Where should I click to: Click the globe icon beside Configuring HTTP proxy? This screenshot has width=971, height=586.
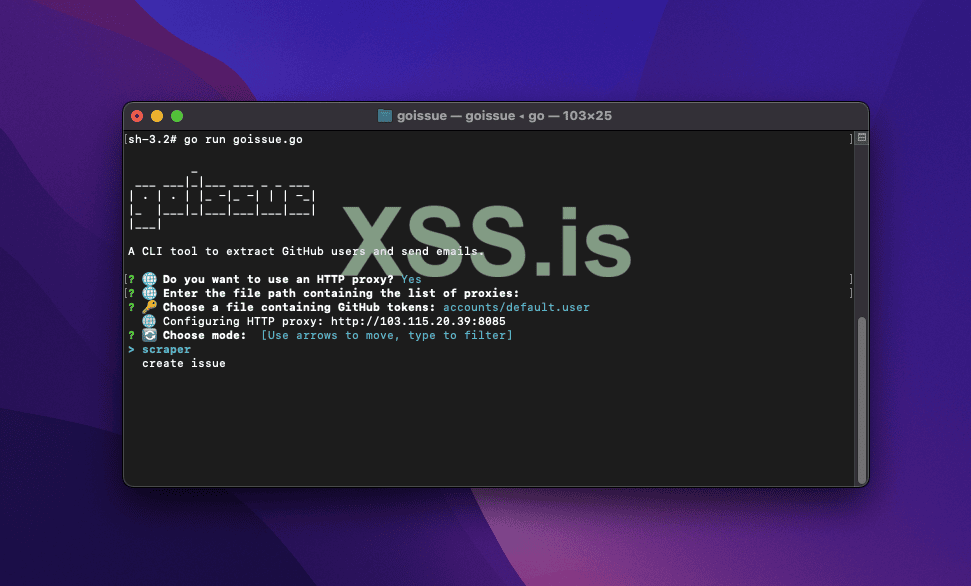[x=149, y=321]
